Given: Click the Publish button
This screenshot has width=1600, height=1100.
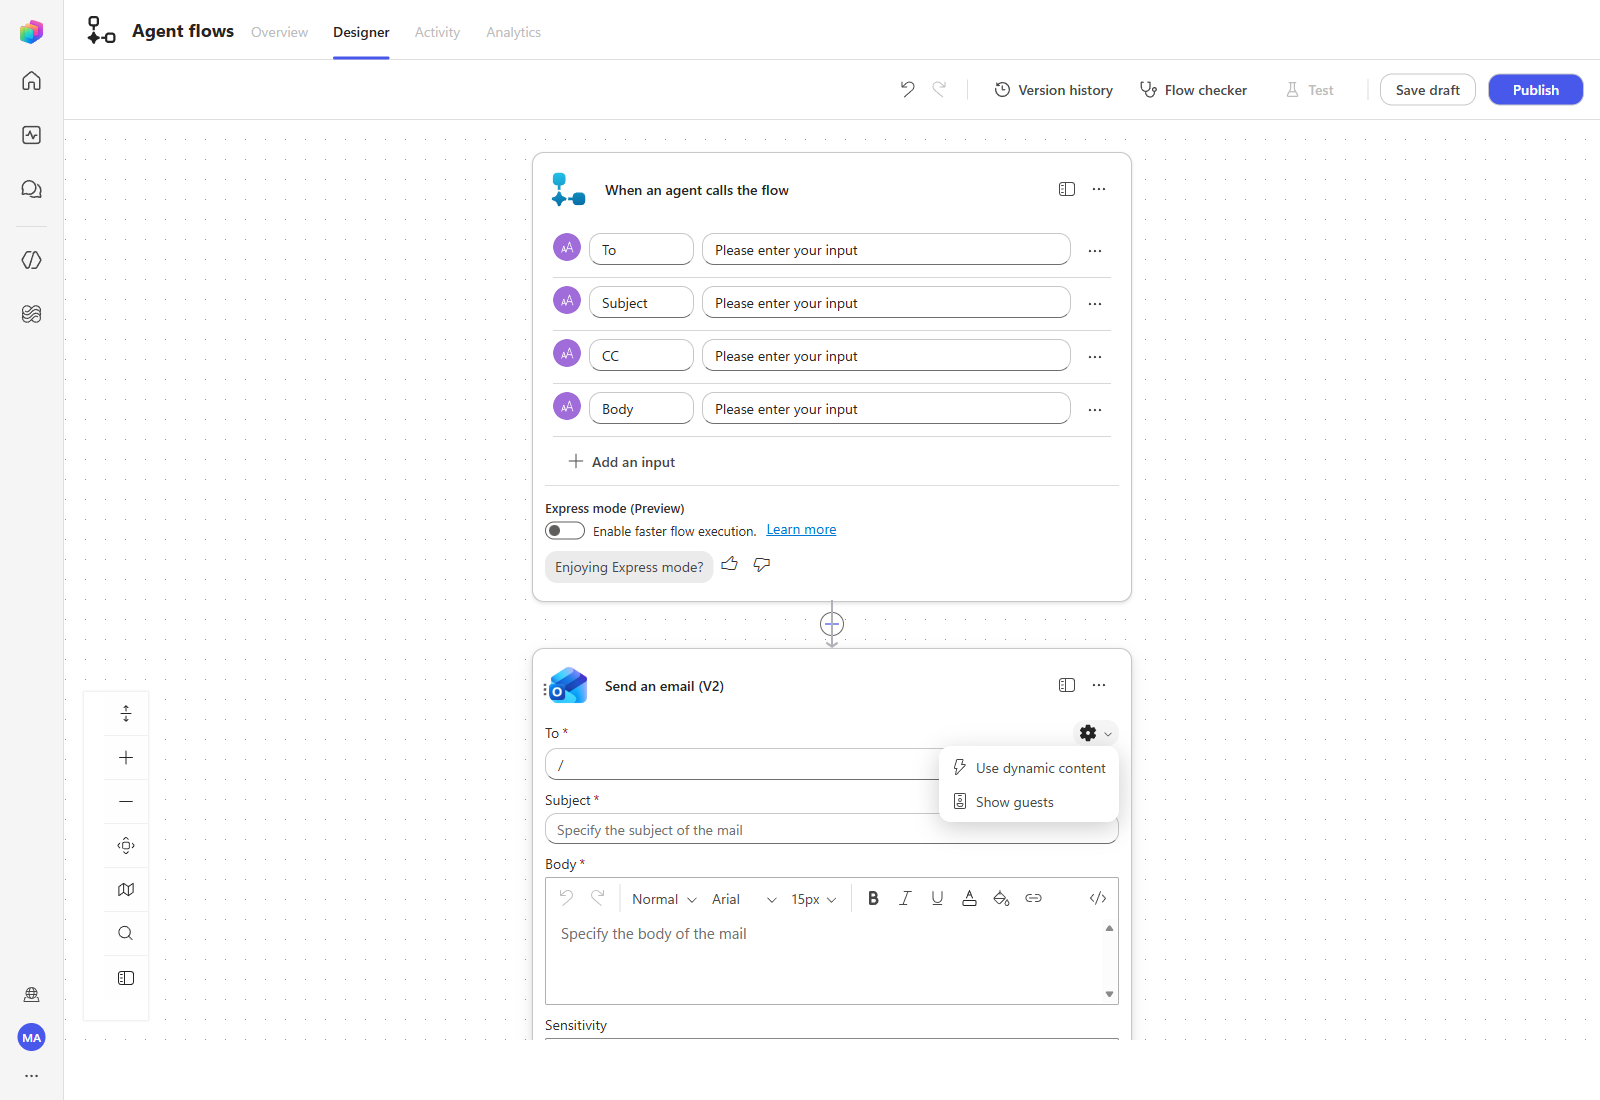Looking at the screenshot, I should pos(1535,89).
